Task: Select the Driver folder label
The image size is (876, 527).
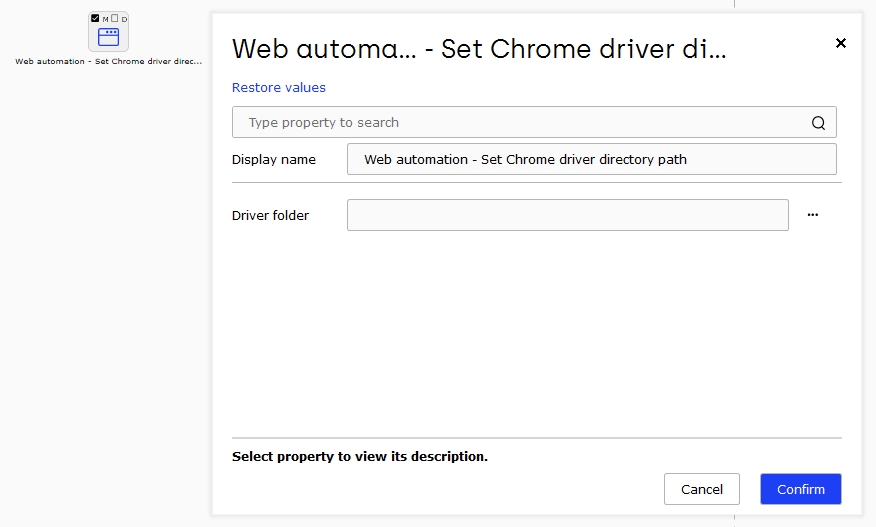Action: click(270, 216)
